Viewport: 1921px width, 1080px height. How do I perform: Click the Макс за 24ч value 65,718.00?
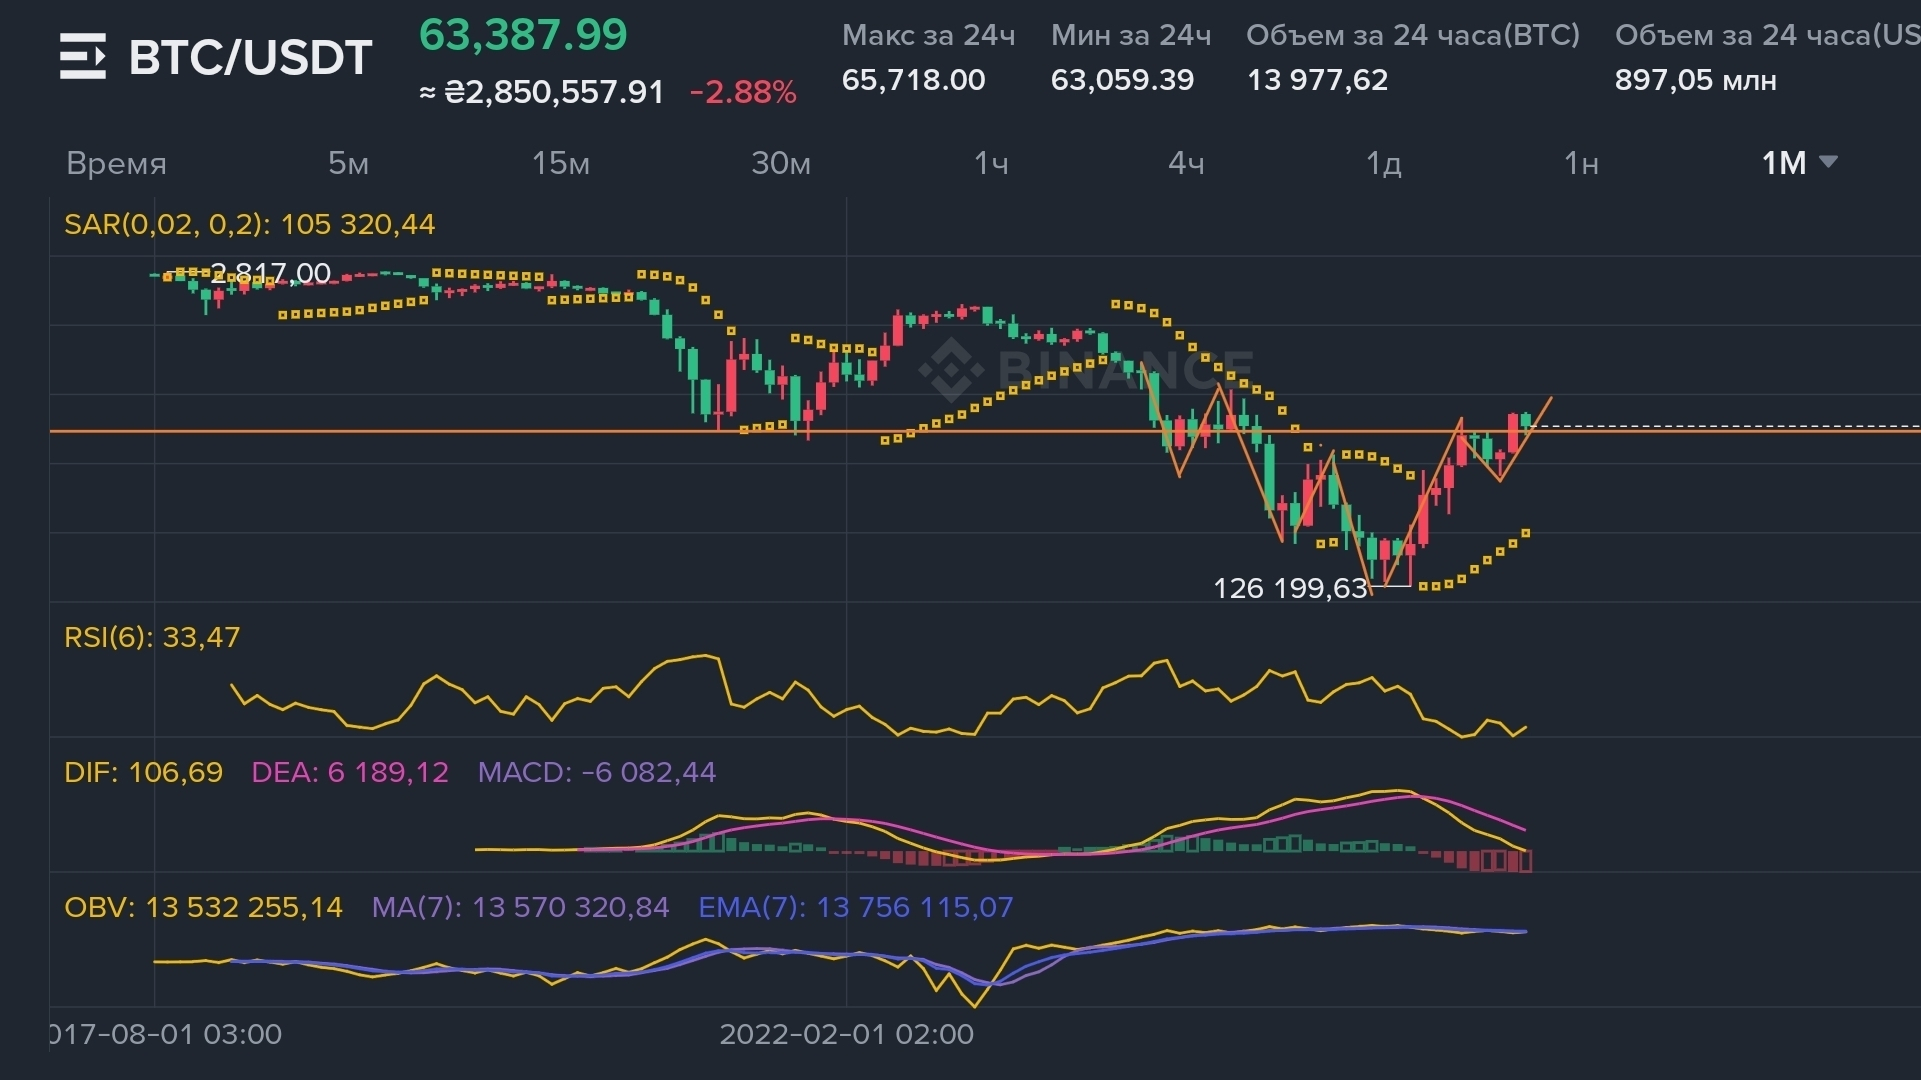(913, 80)
